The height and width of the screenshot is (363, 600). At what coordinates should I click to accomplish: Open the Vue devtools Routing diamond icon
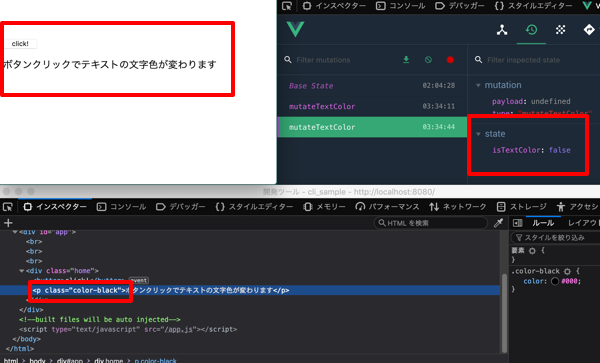pyautogui.click(x=589, y=29)
